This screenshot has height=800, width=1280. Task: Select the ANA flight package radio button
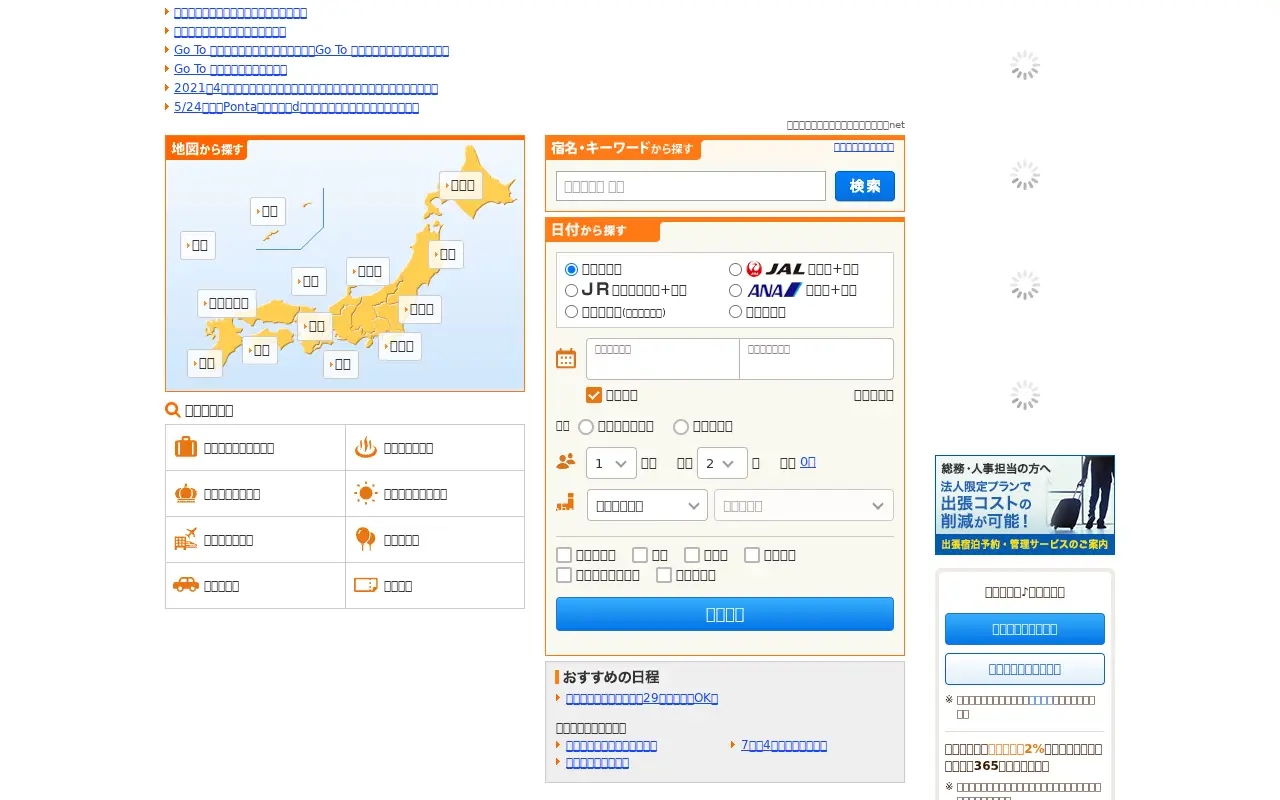pos(735,290)
